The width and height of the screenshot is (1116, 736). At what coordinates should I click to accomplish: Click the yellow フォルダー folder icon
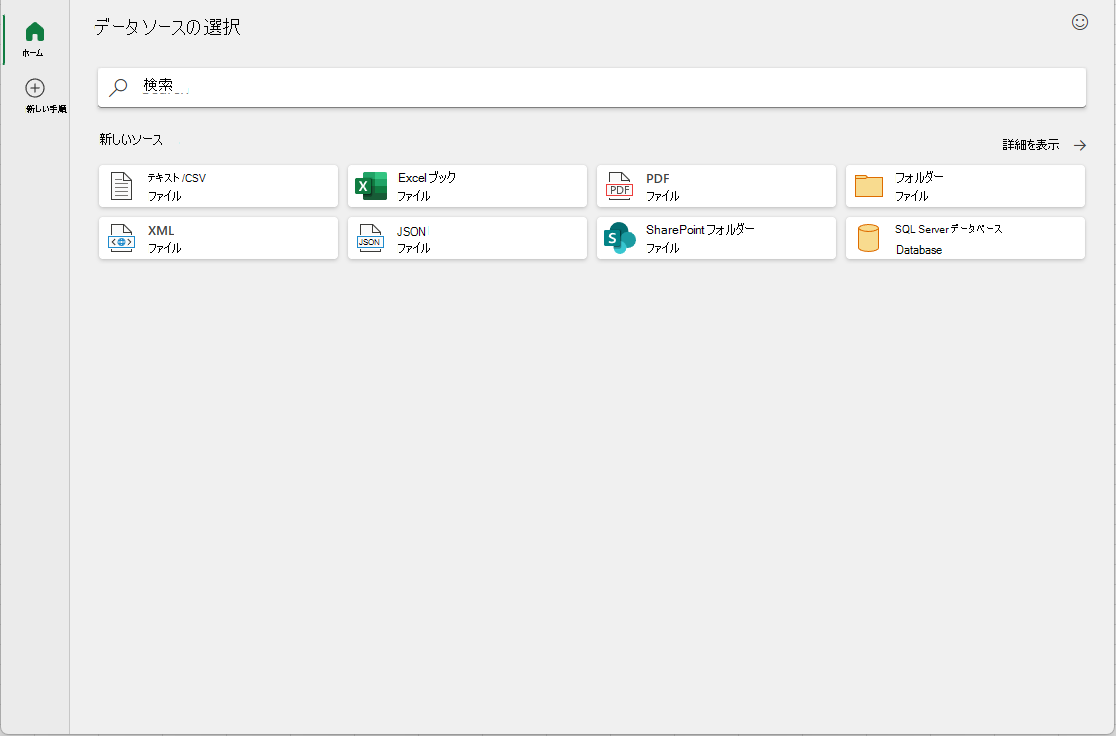click(x=868, y=186)
